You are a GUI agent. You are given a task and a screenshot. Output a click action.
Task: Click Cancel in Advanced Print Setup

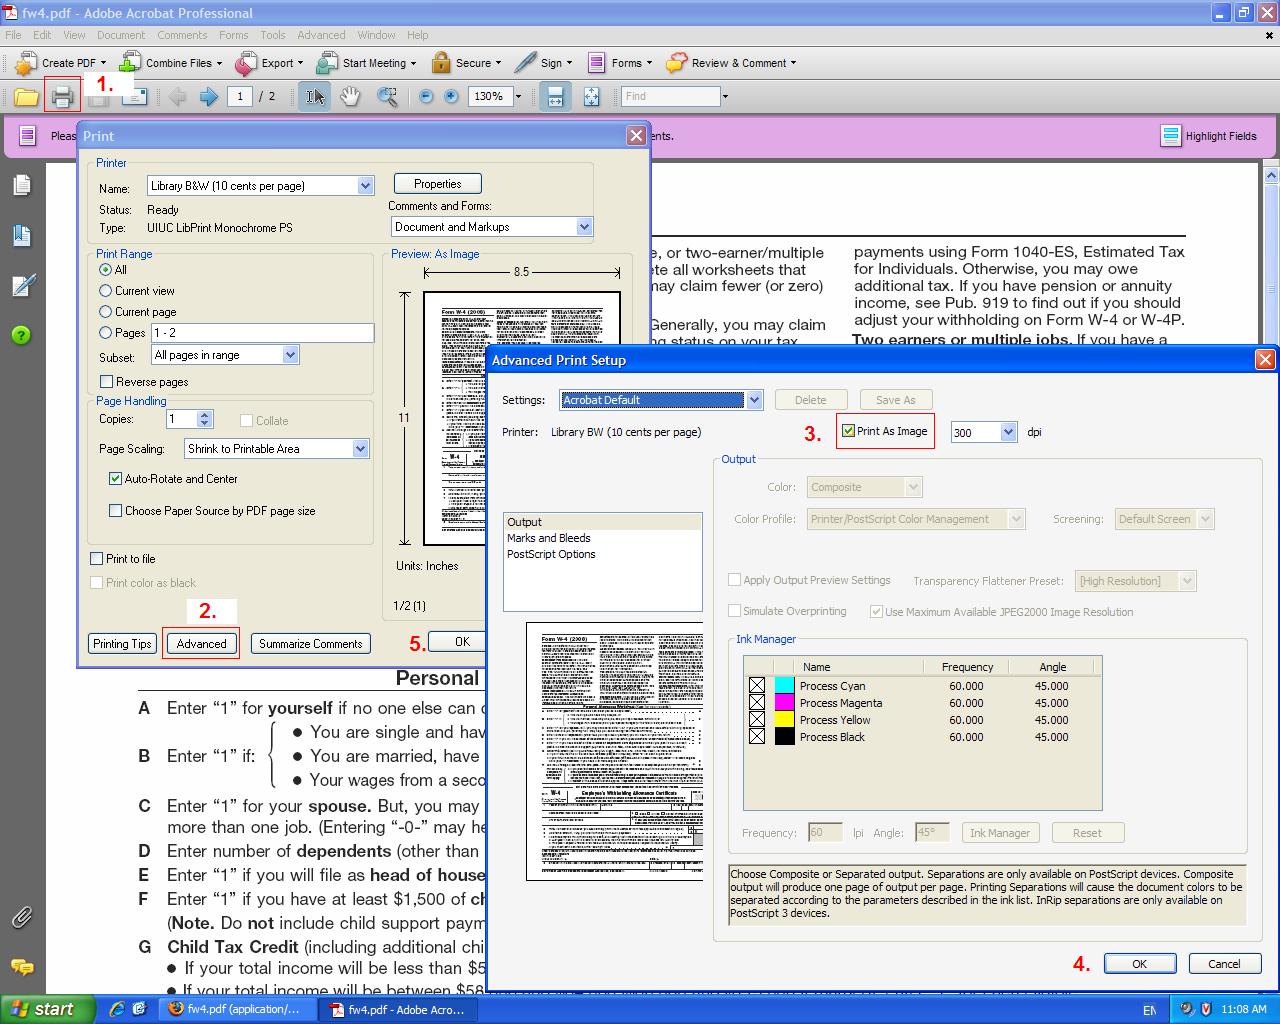click(1224, 964)
